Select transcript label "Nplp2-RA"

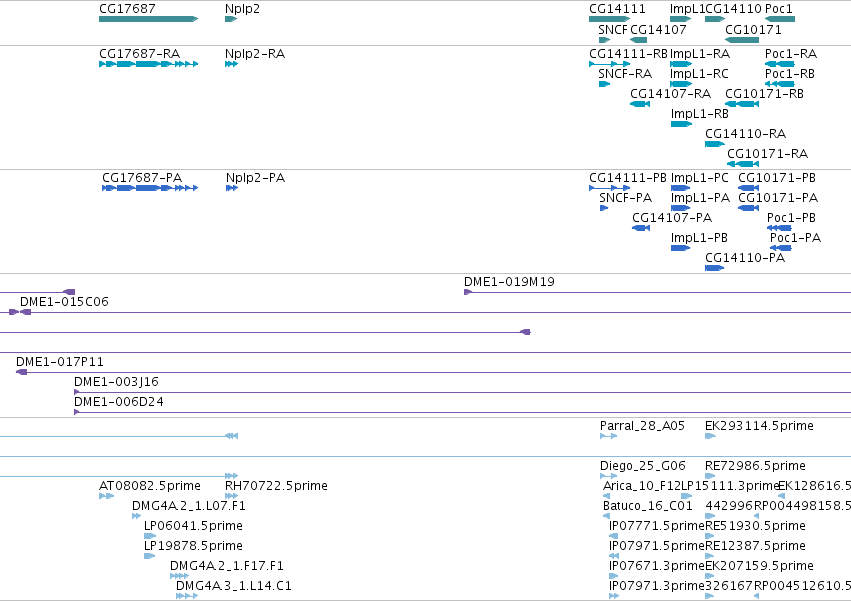255,54
